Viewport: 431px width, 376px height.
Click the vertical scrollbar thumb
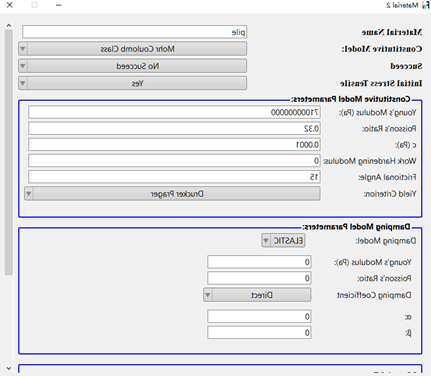pos(9,152)
